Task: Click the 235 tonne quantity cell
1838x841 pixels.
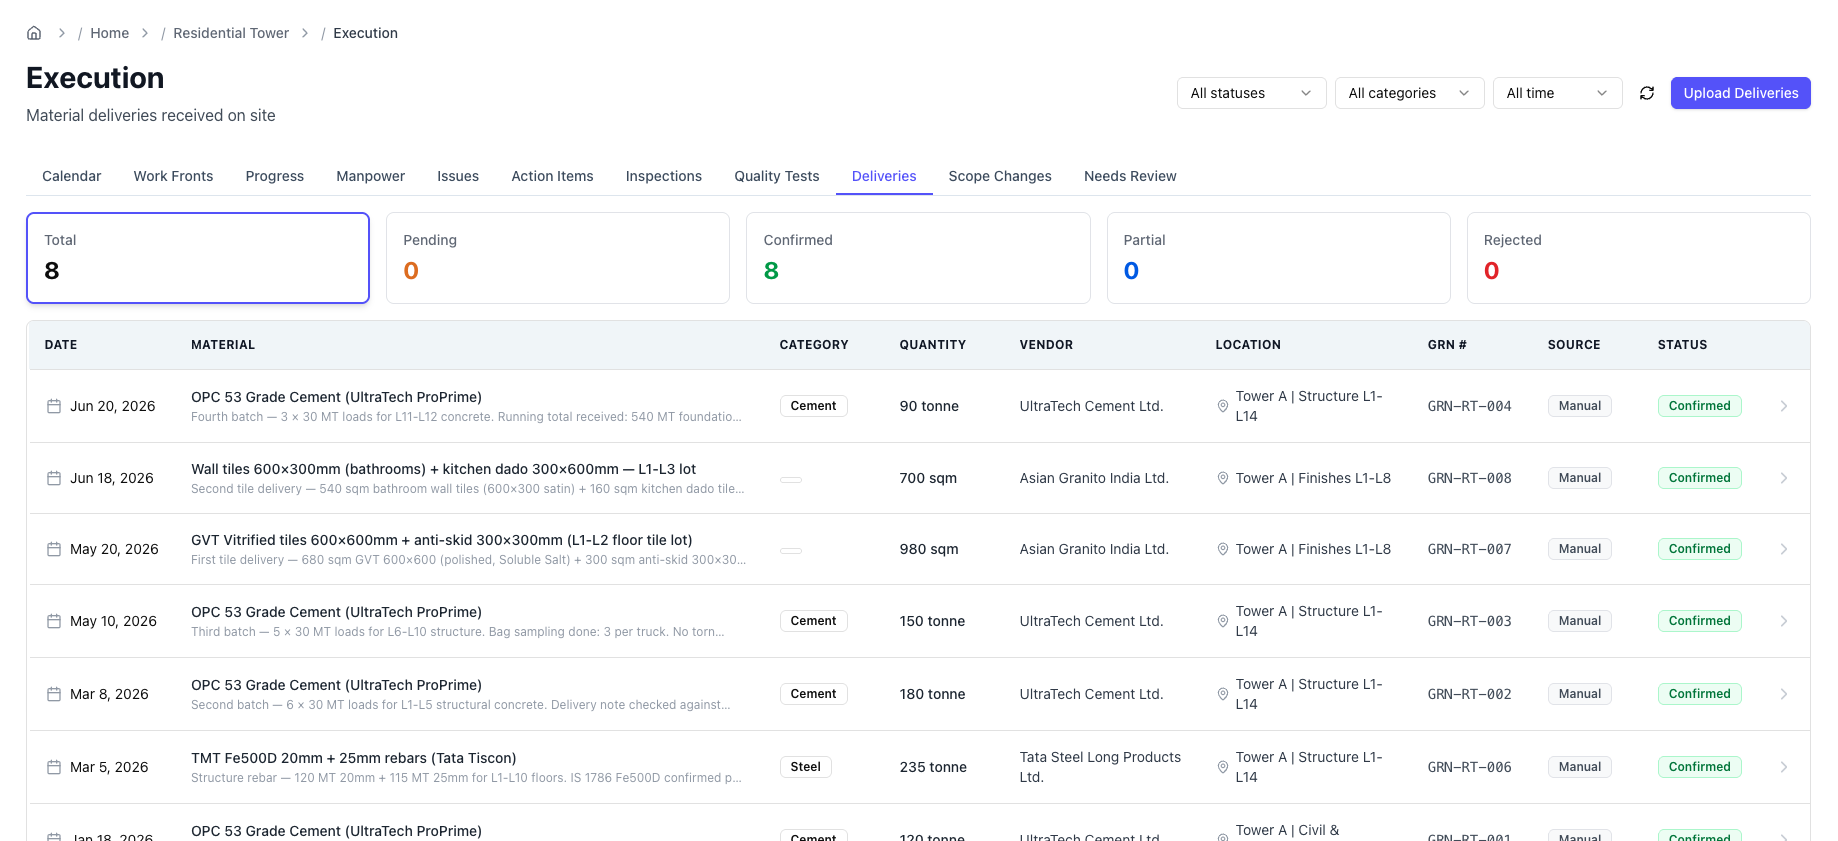Action: click(933, 767)
